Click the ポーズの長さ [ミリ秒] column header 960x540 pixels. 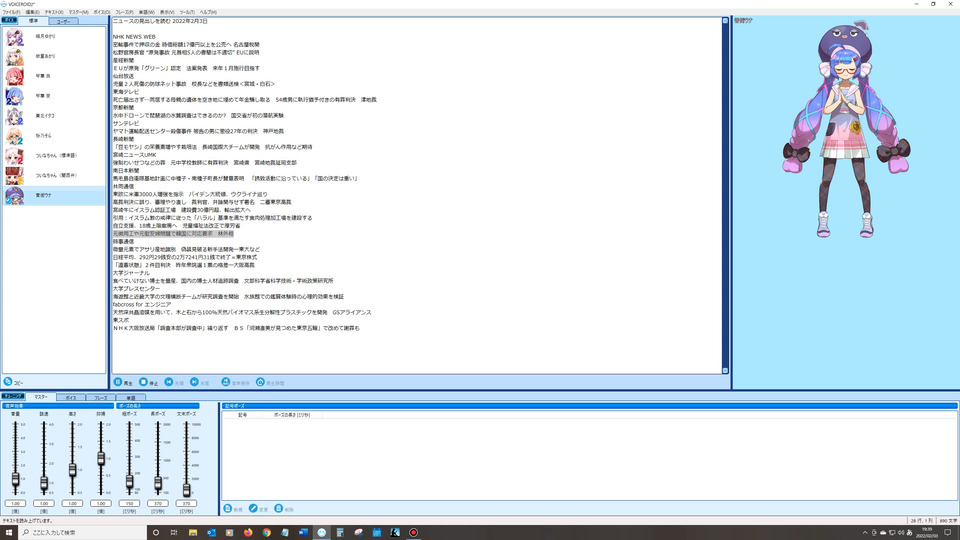pos(291,415)
